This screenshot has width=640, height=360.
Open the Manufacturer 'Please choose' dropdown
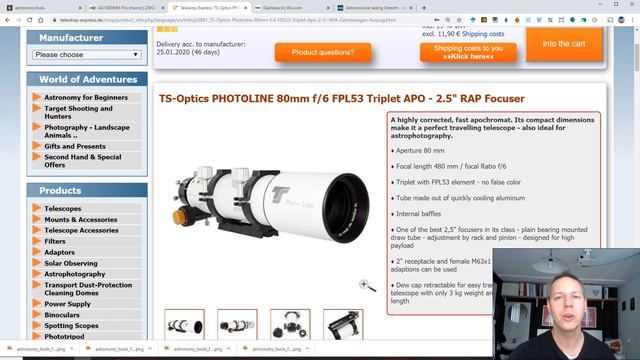pos(87,55)
